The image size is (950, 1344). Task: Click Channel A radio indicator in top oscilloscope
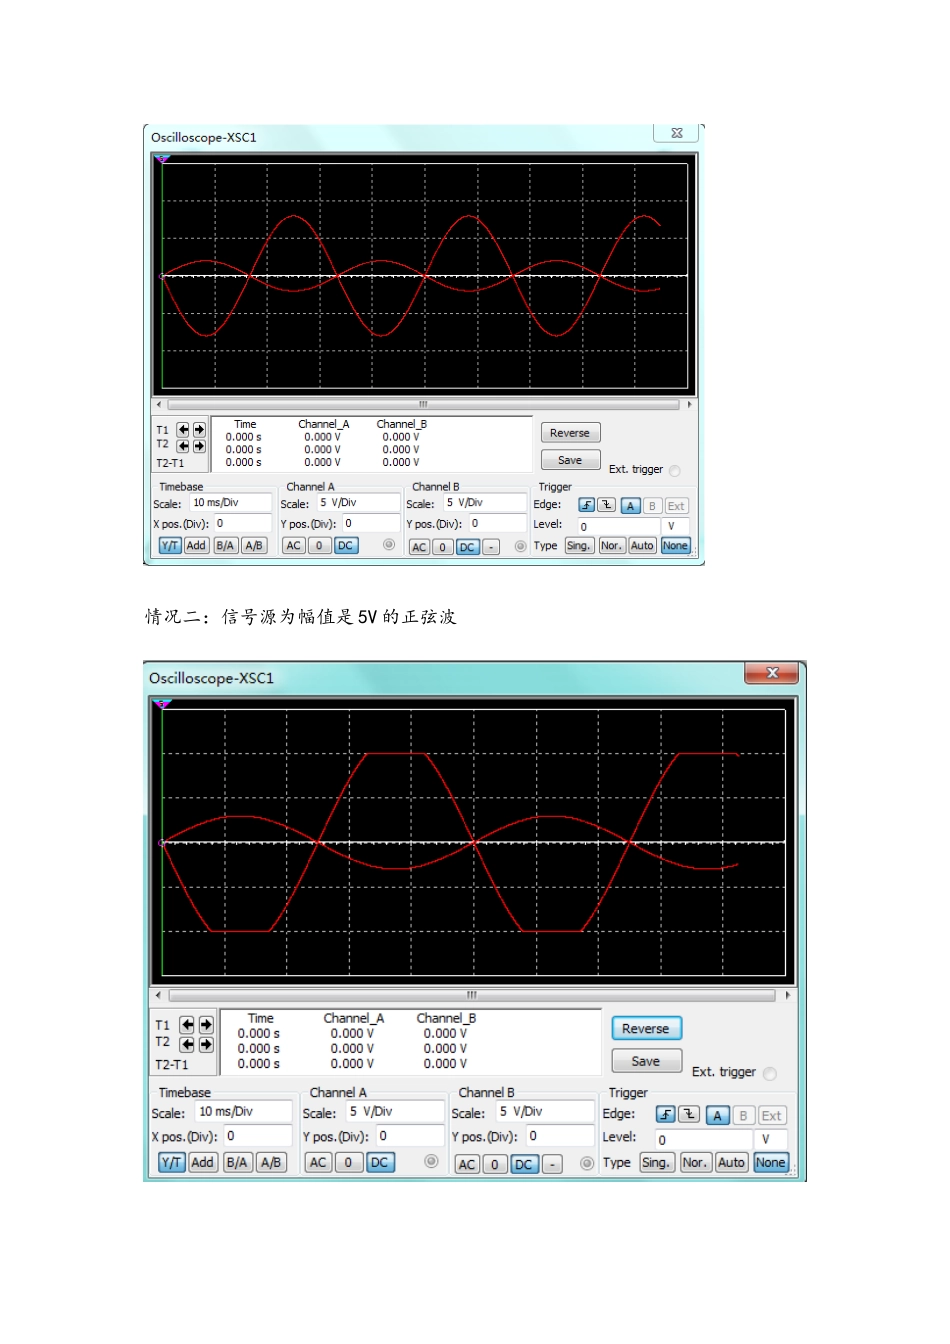(x=389, y=545)
